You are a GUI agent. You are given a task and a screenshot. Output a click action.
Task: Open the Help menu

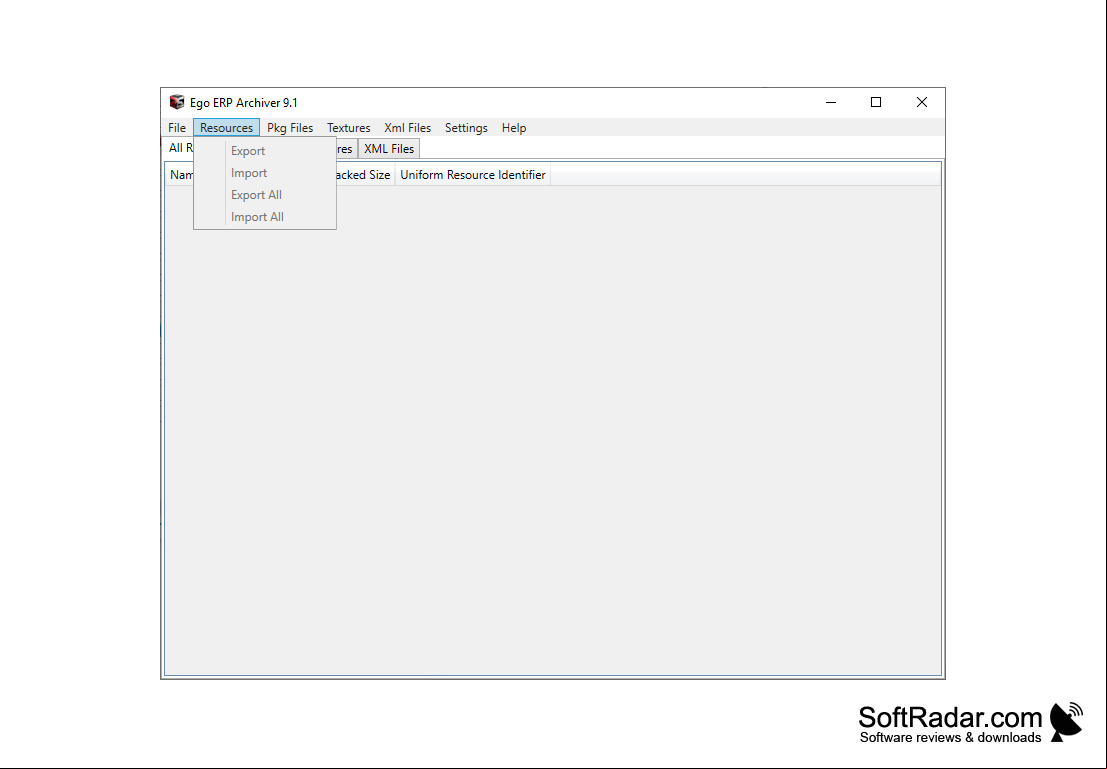514,128
